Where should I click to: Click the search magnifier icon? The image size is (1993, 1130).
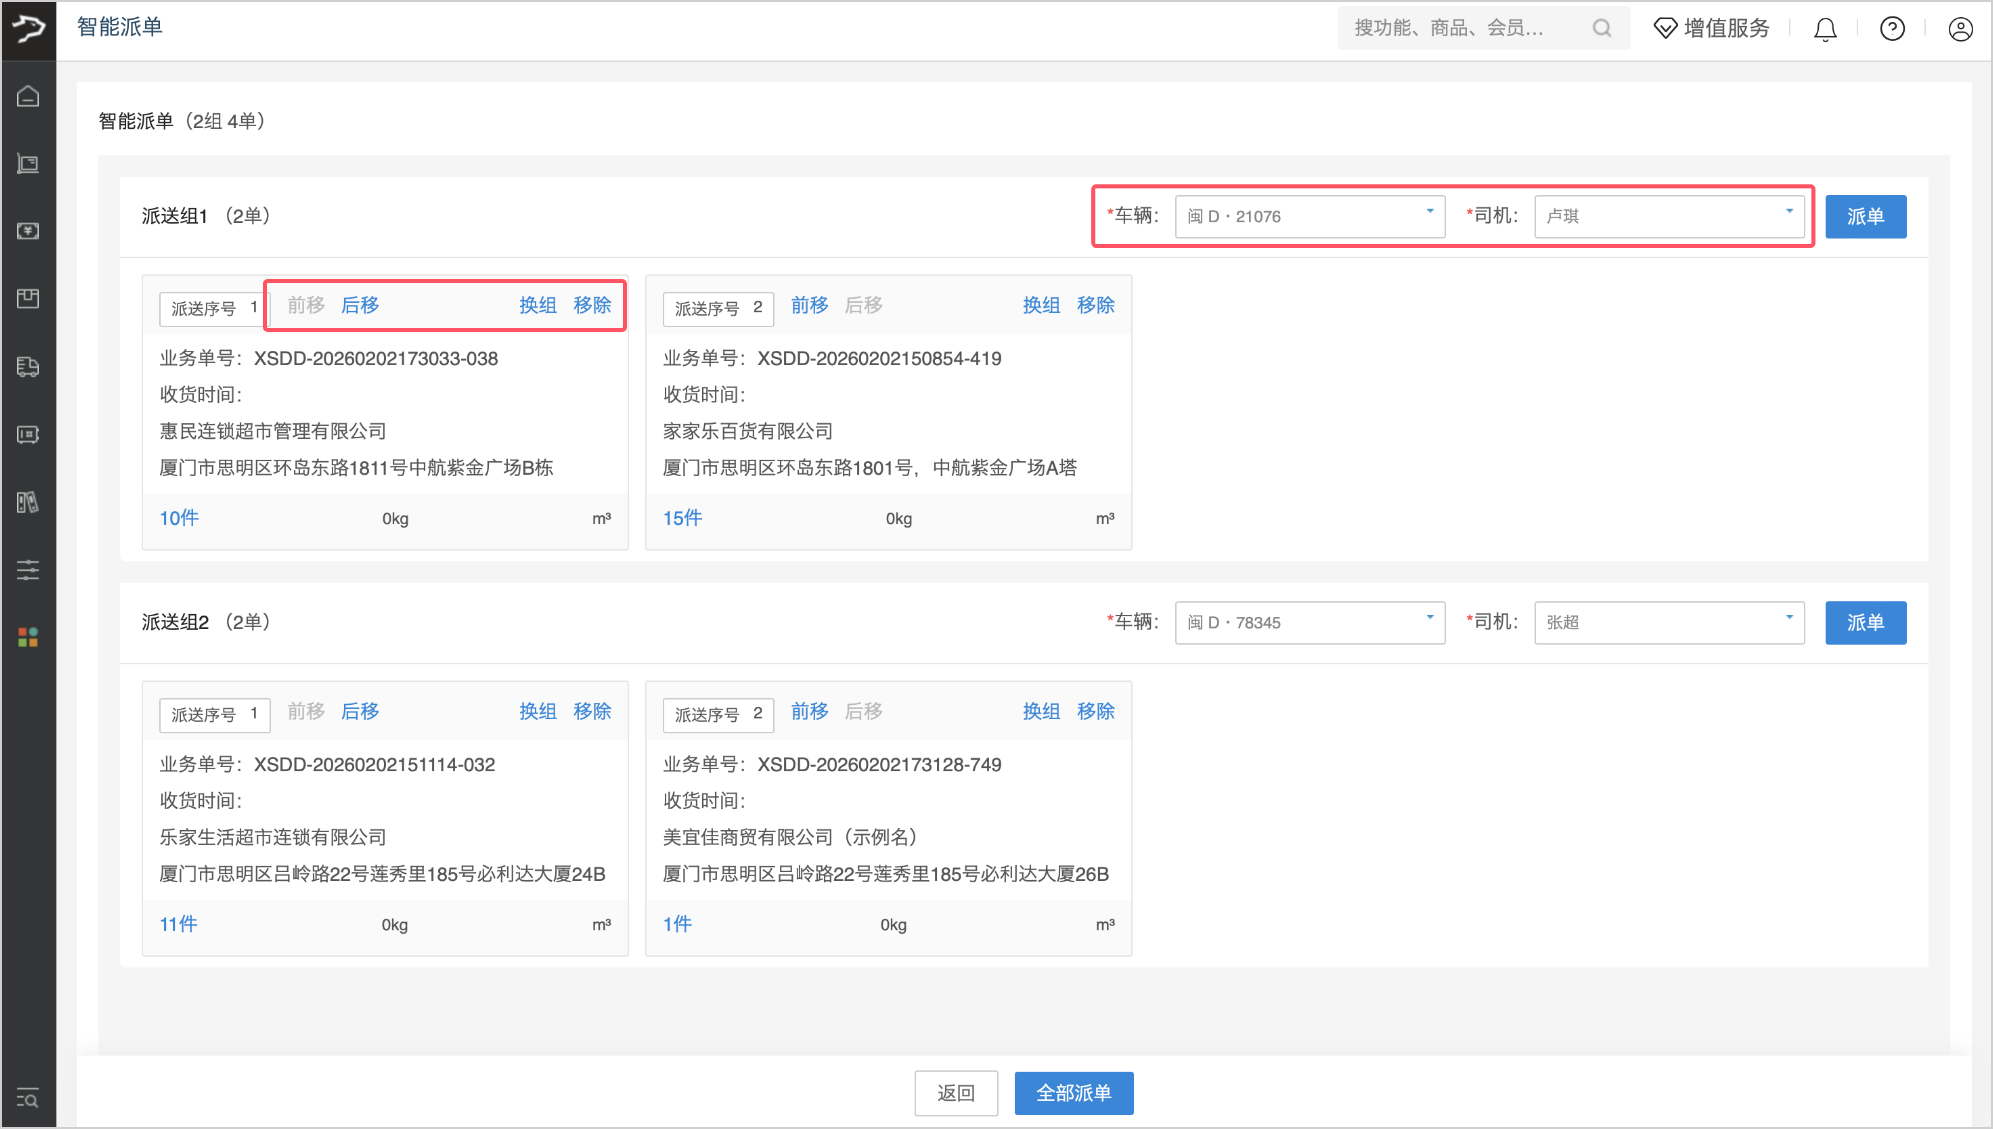tap(1602, 28)
